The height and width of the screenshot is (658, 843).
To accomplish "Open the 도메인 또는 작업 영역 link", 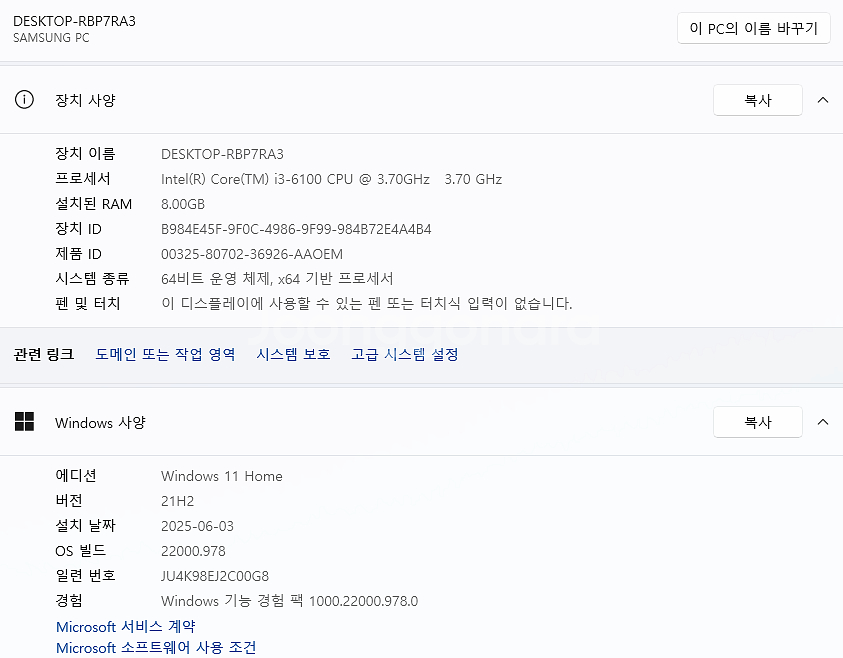I will pos(165,354).
